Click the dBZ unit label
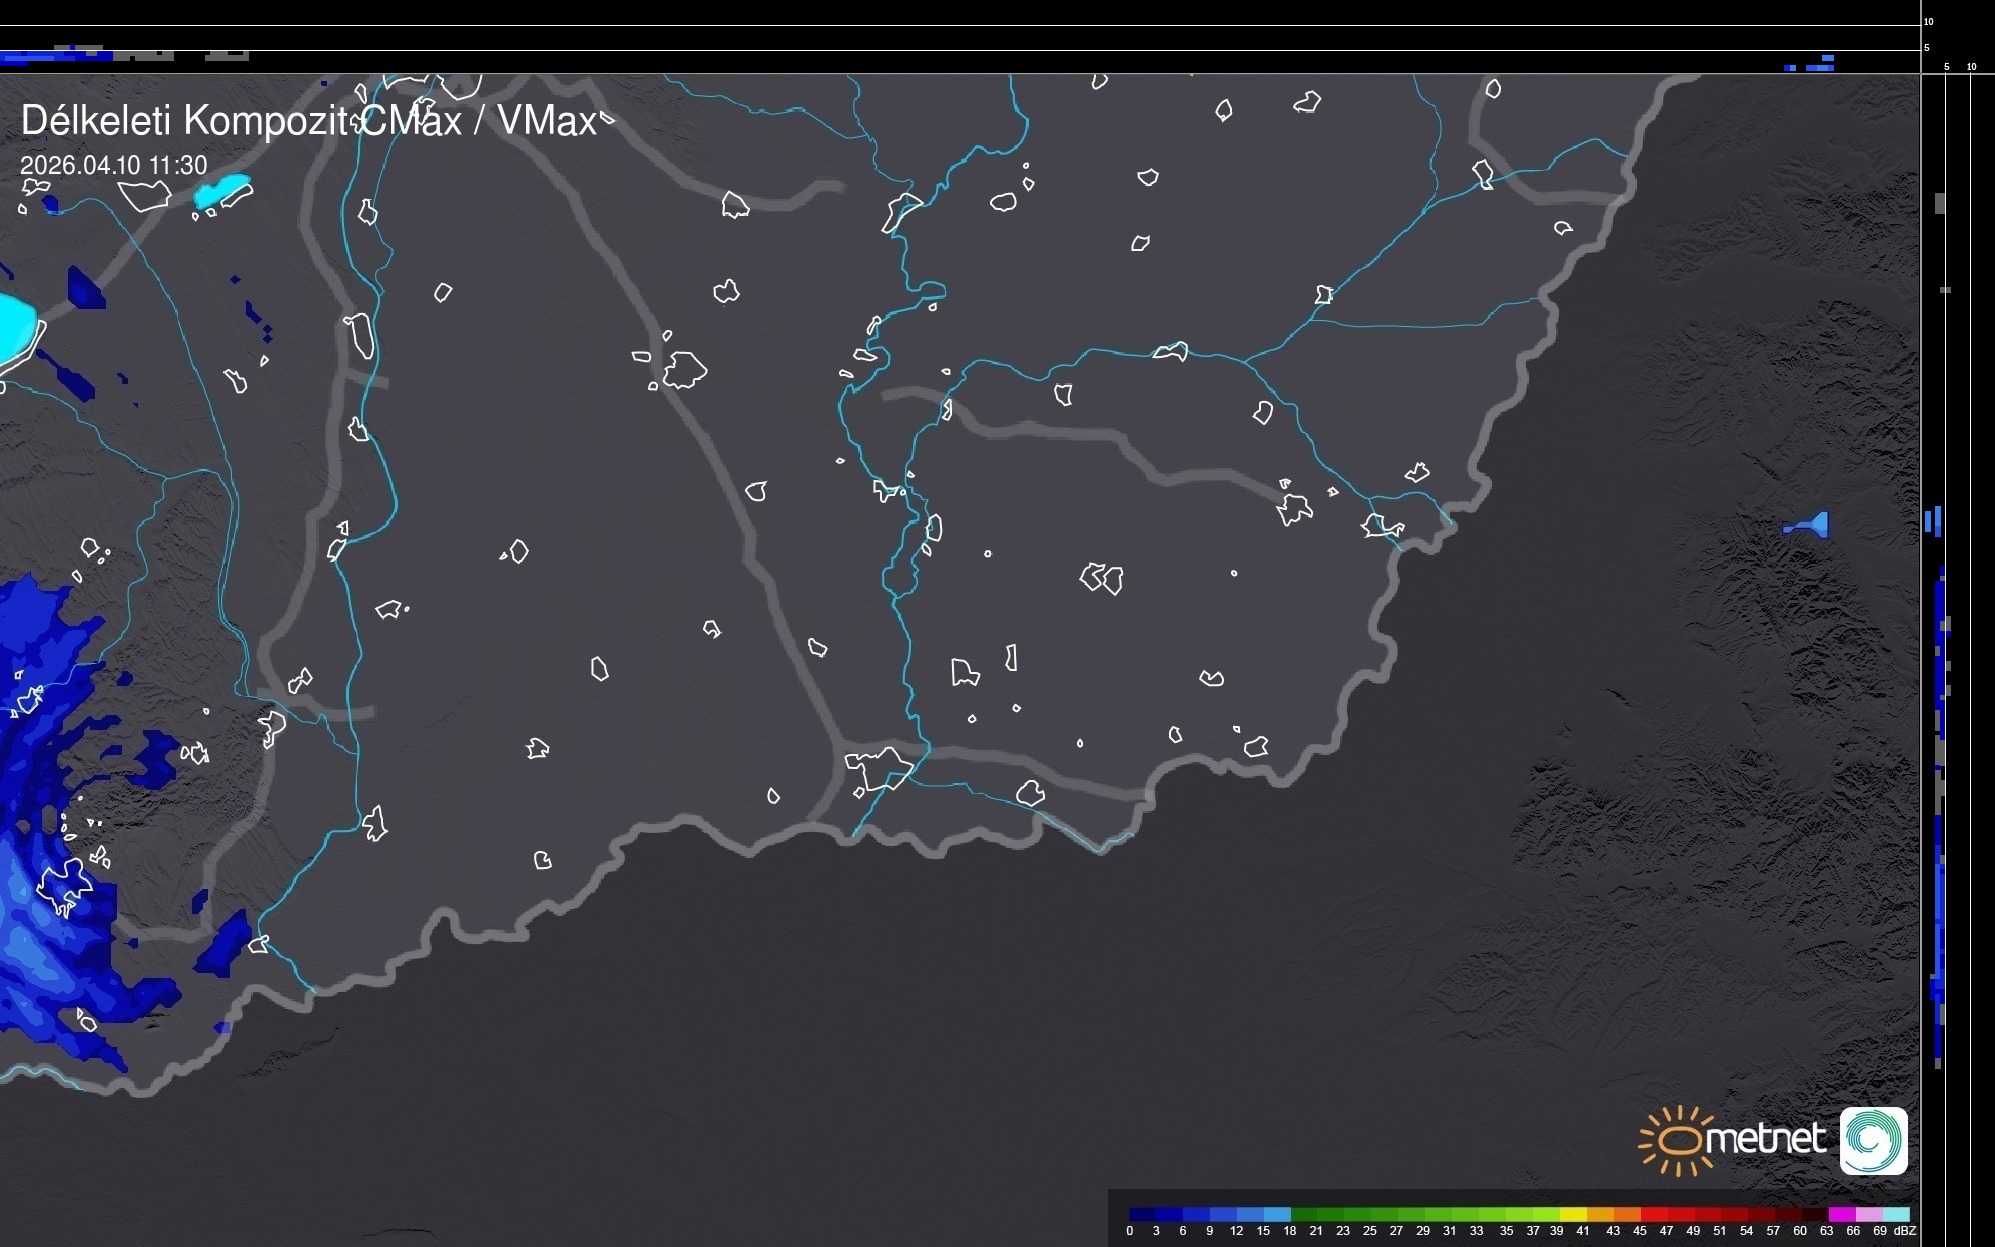This screenshot has width=1995, height=1247. (x=1905, y=1231)
